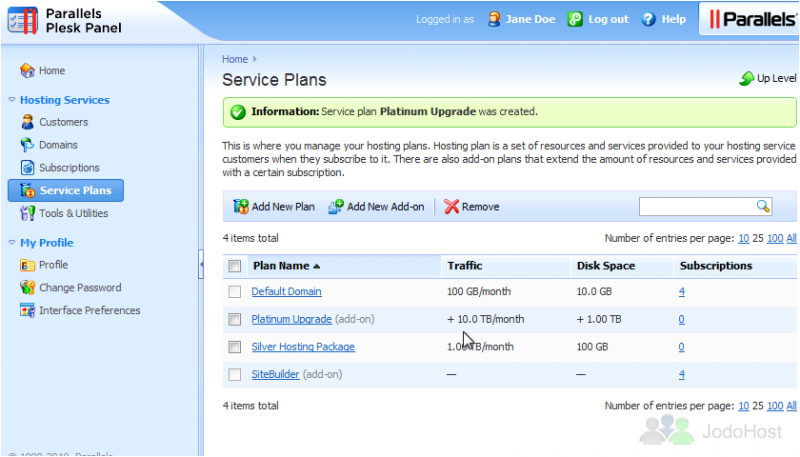Click the Add New Plan icon
Image resolution: width=800 pixels, height=457 pixels.
coord(241,207)
